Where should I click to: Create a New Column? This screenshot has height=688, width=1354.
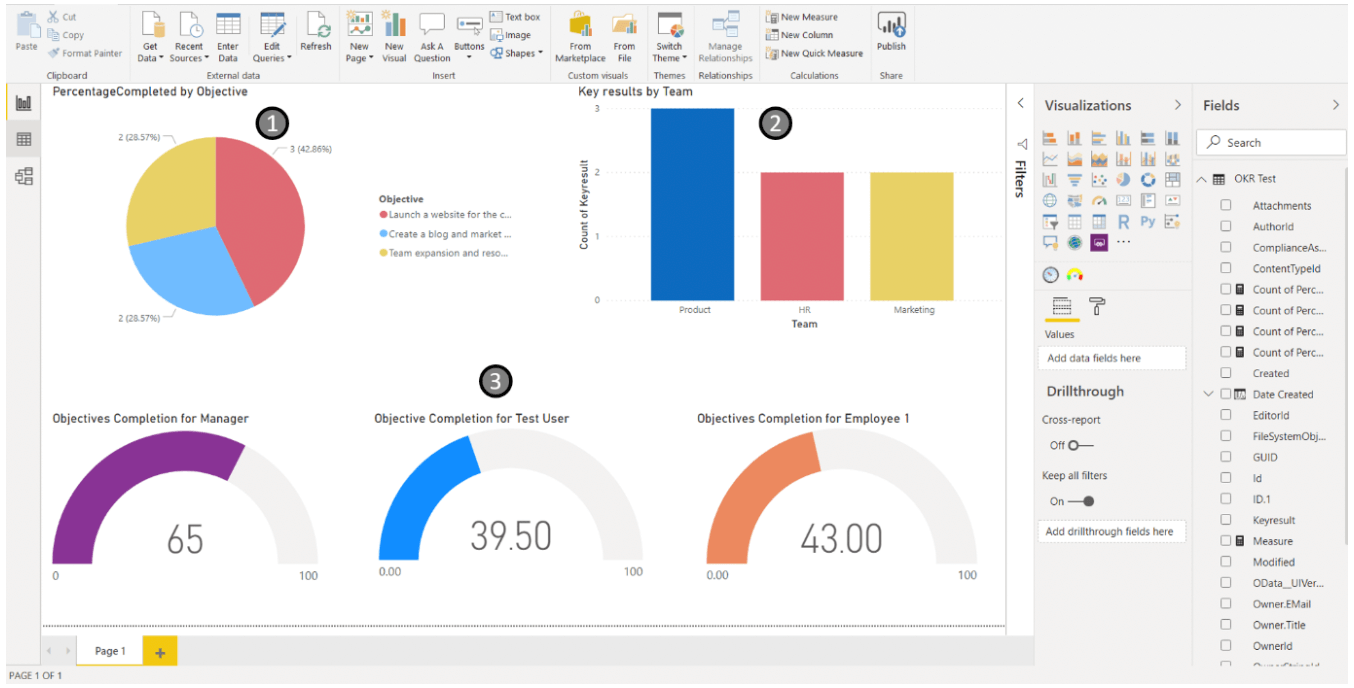pos(799,35)
